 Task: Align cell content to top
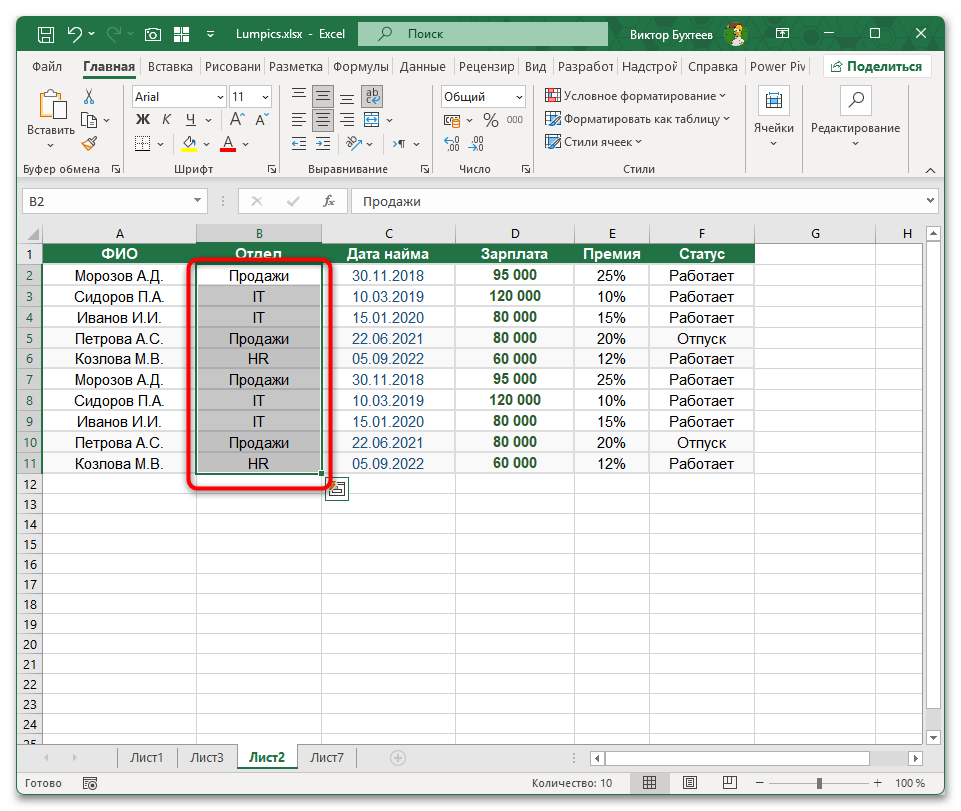pyautogui.click(x=298, y=96)
